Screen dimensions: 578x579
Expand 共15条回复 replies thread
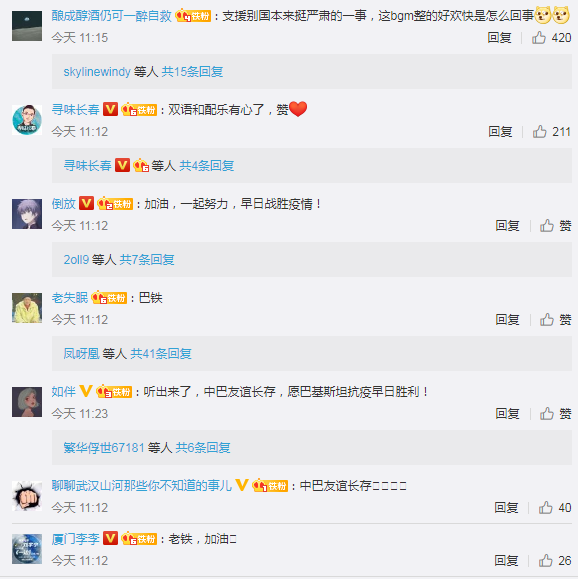pyautogui.click(x=192, y=72)
